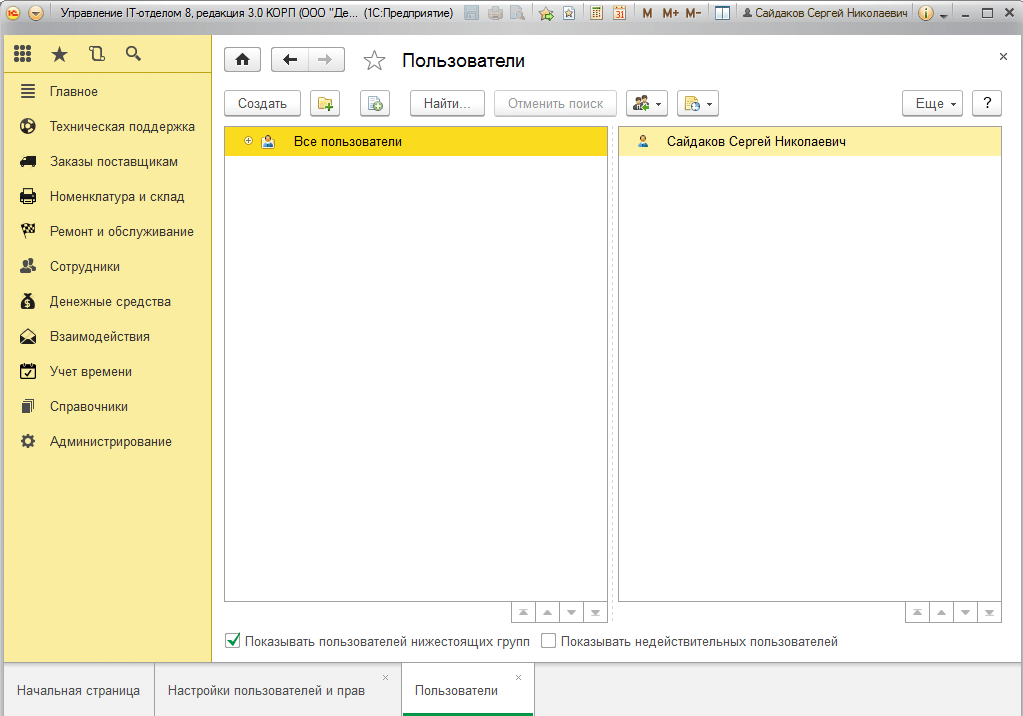Open the favorites list icon in title bar
This screenshot has width=1023, height=716.
[569, 12]
